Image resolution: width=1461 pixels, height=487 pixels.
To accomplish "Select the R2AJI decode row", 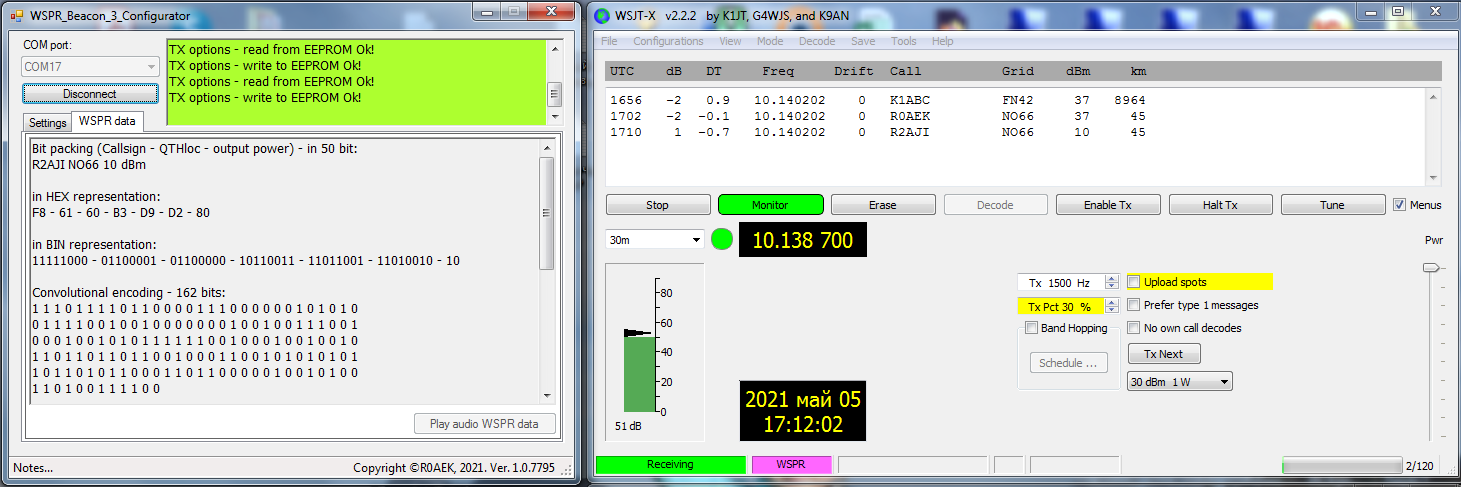I will (x=878, y=132).
